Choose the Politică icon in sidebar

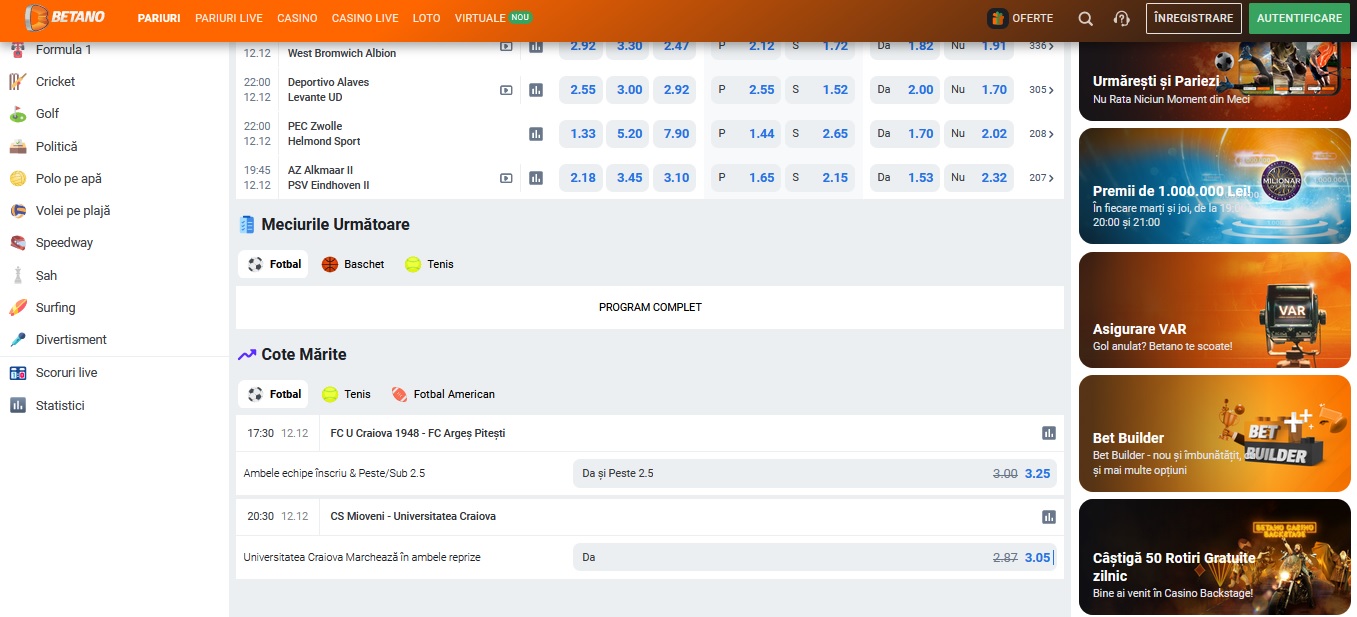point(18,147)
